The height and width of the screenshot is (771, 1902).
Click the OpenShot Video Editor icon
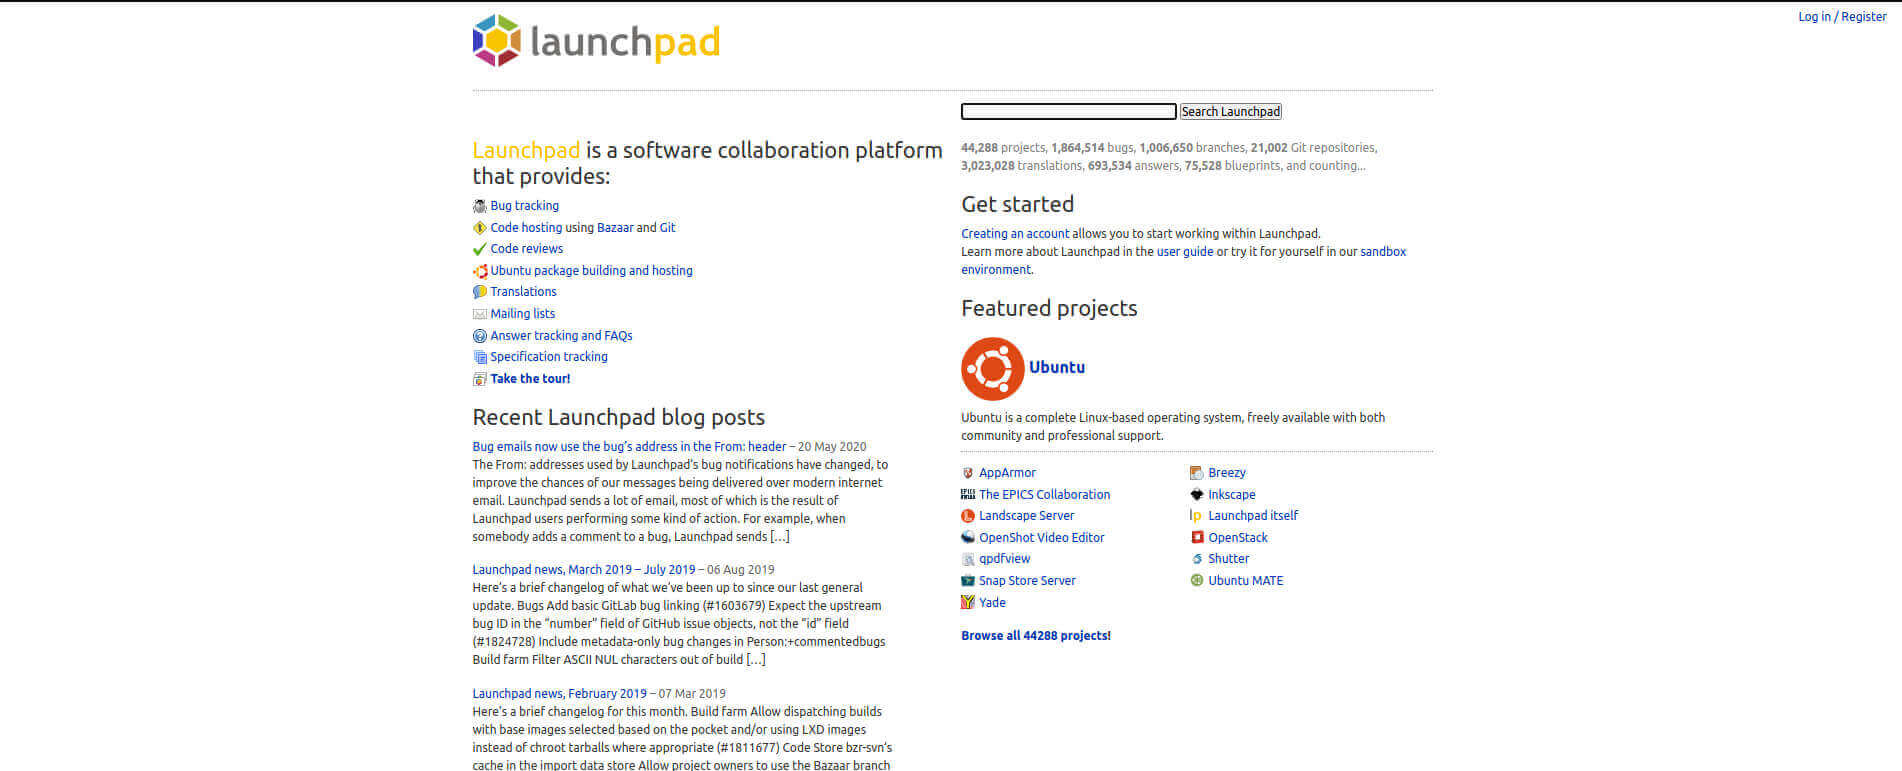968,538
